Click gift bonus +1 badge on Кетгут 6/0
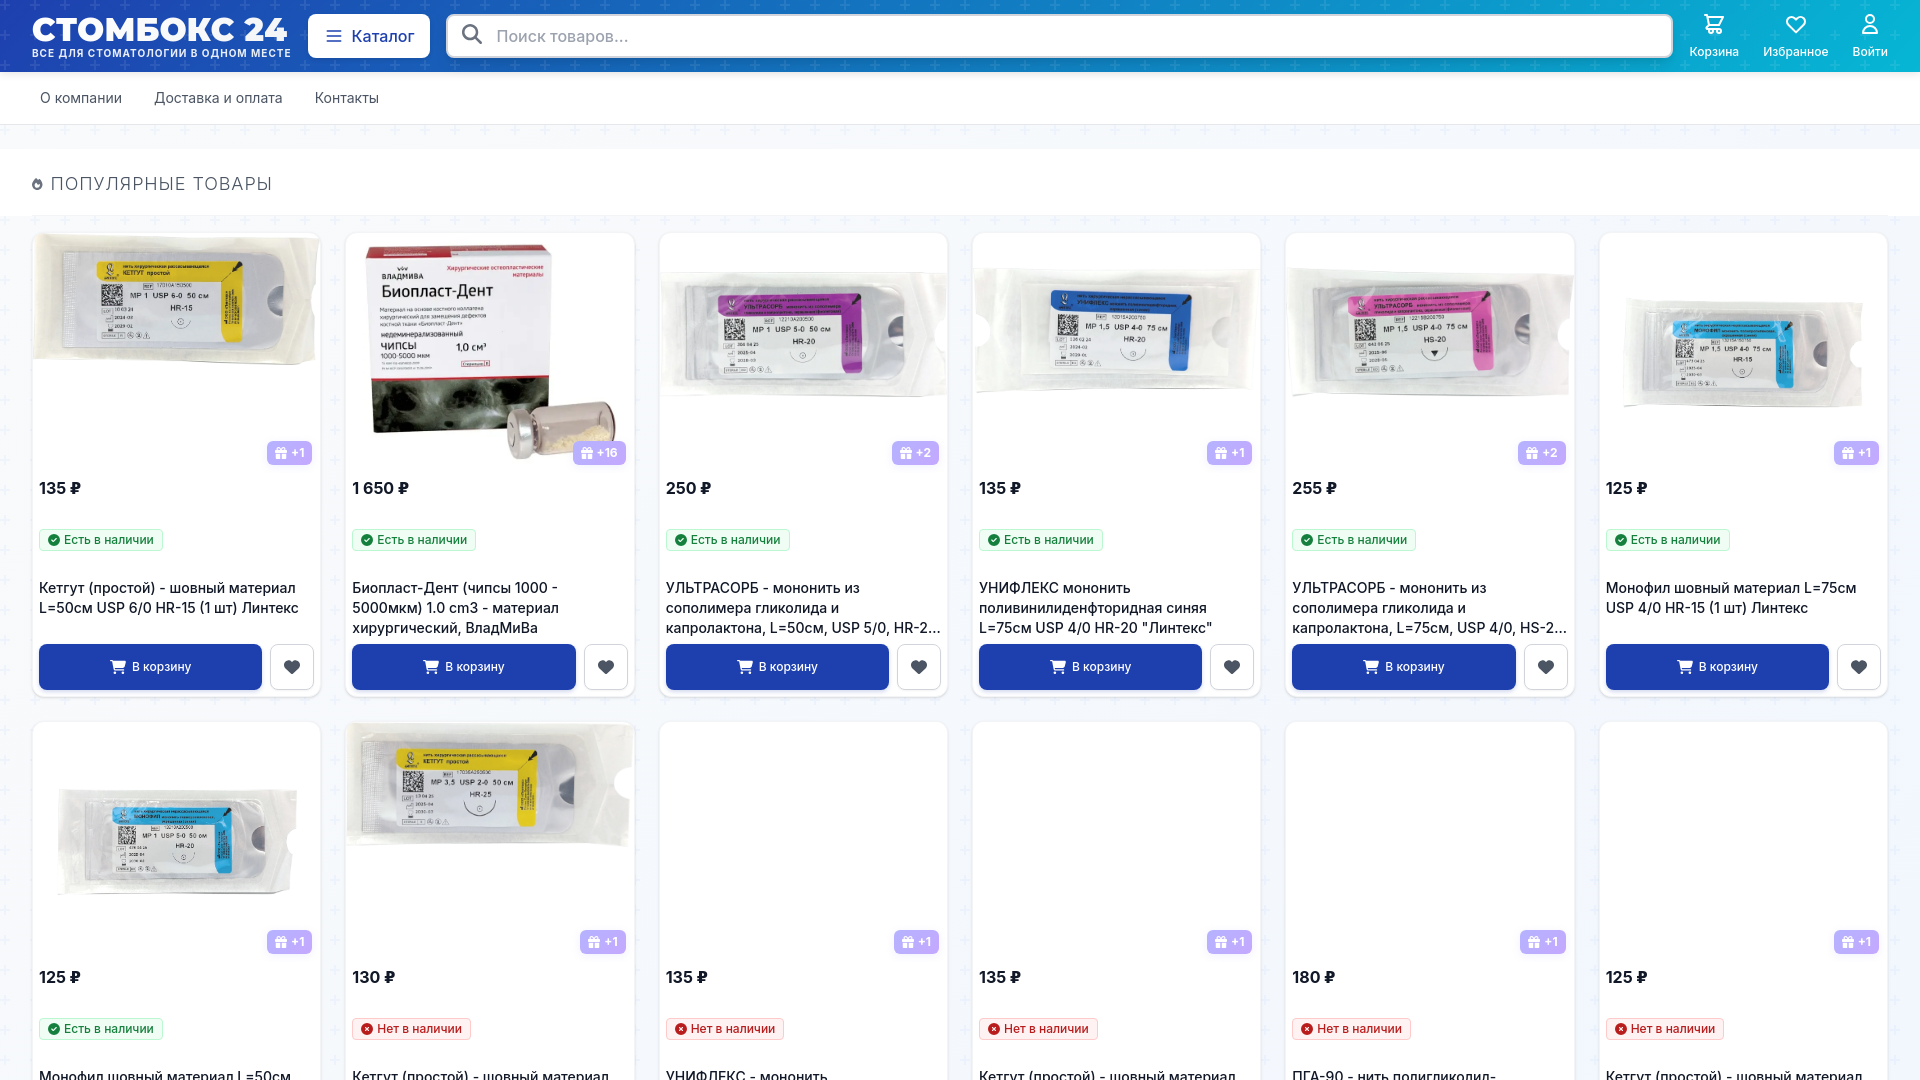The height and width of the screenshot is (1080, 1920). click(289, 453)
